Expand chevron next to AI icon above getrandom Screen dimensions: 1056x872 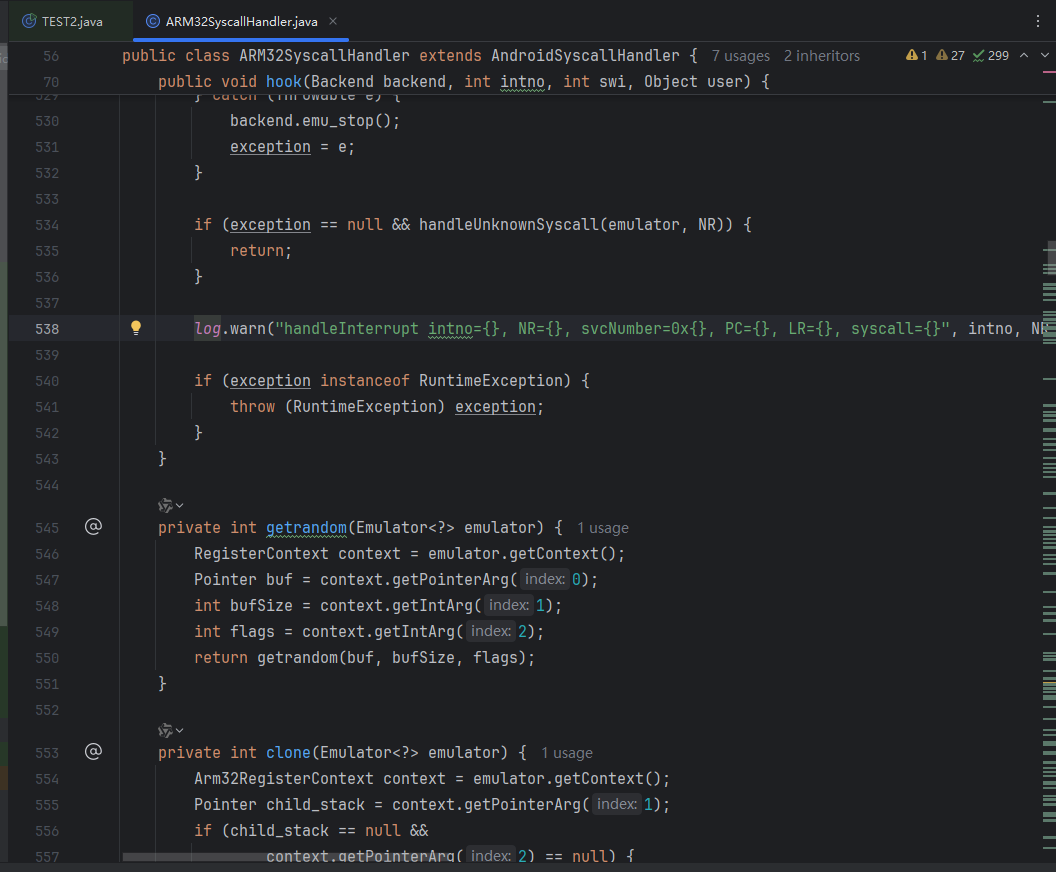(180, 506)
